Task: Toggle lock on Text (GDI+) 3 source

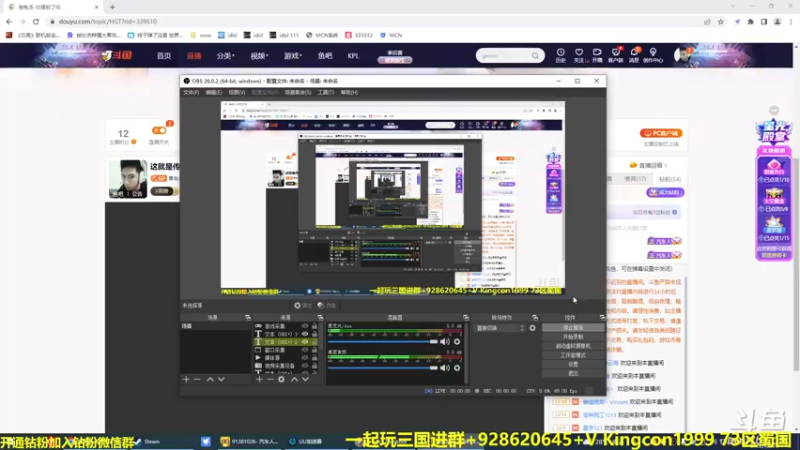Action: pos(314,334)
